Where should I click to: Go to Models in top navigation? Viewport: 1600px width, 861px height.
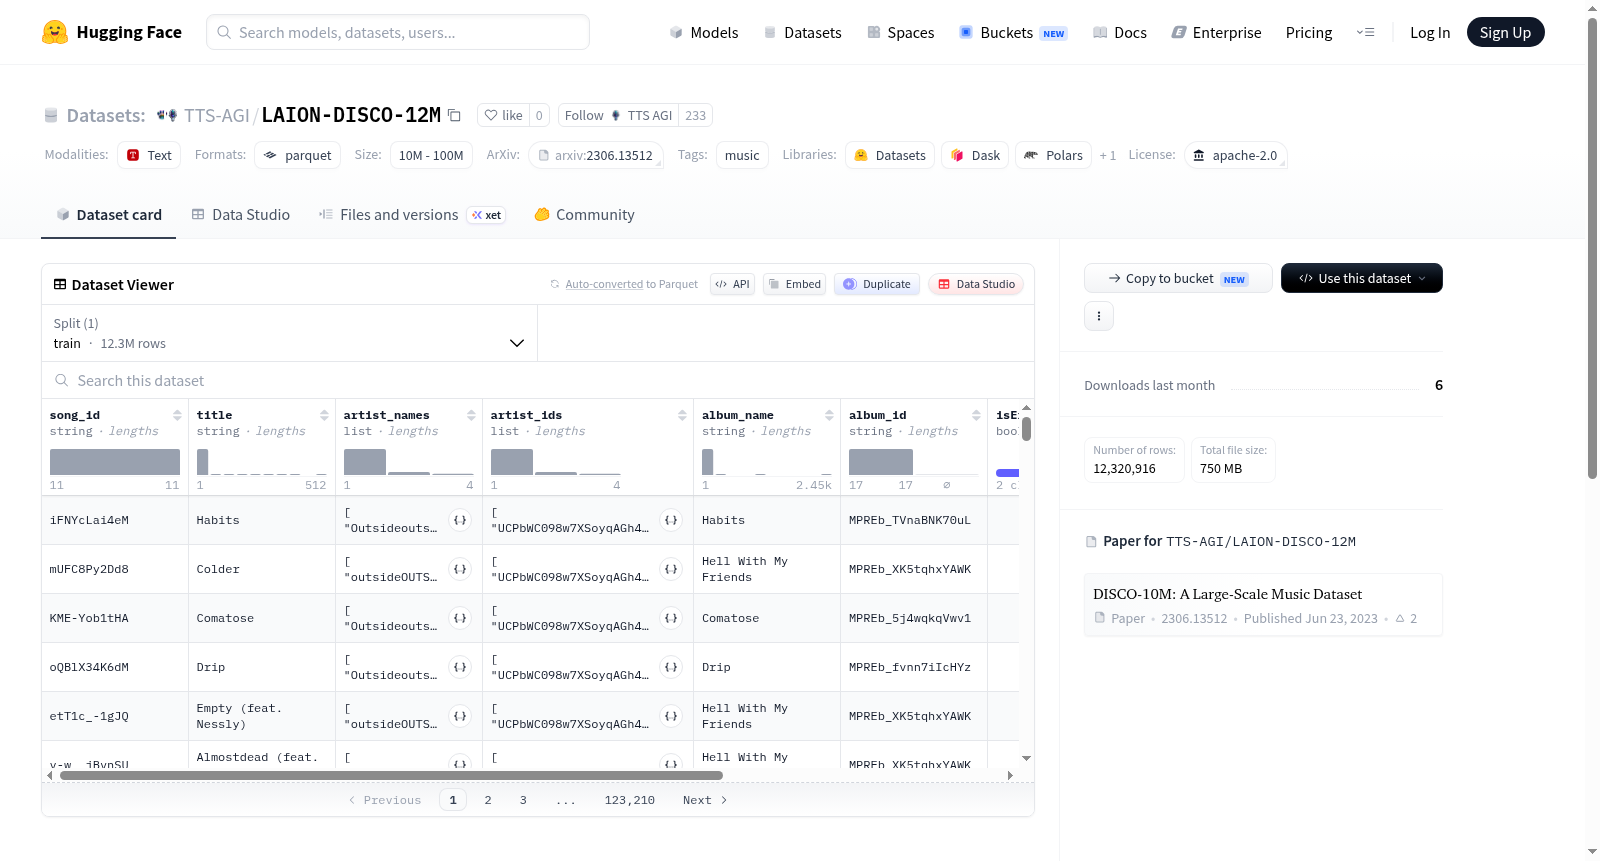coord(704,32)
